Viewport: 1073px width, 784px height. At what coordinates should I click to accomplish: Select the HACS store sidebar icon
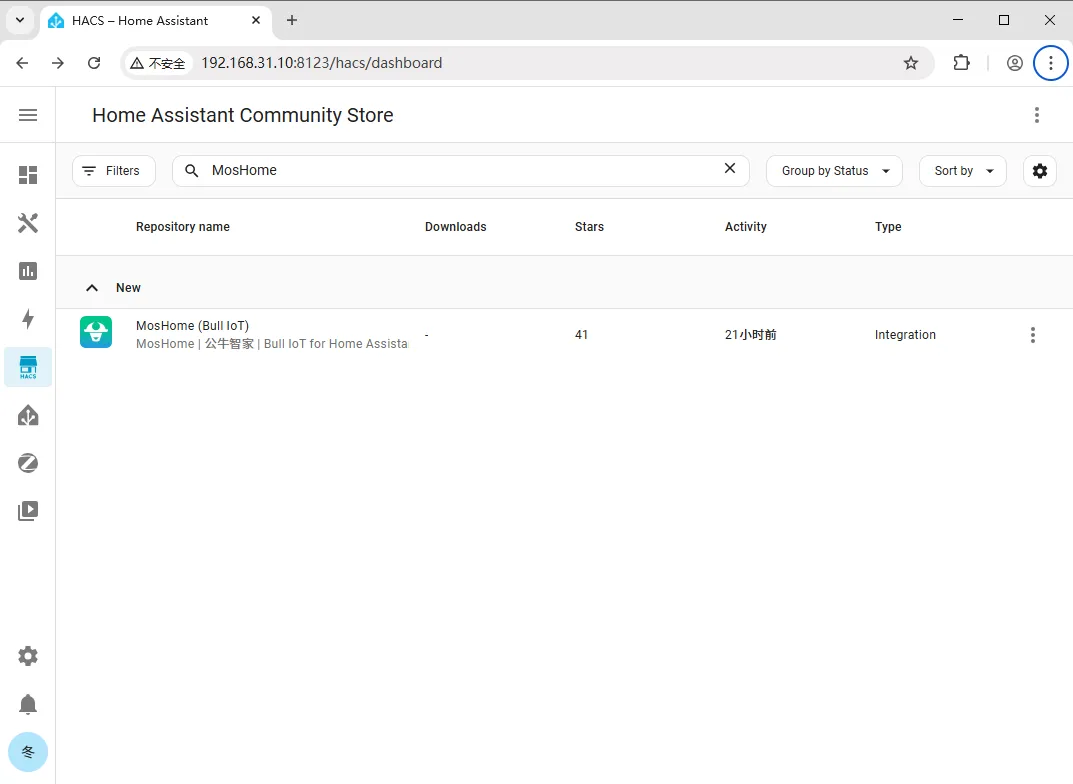(28, 367)
